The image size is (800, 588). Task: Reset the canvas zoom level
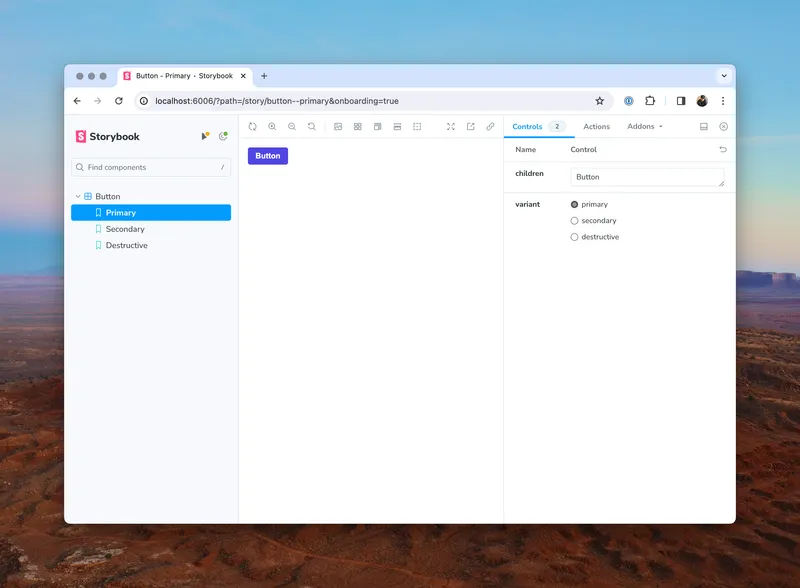point(312,127)
